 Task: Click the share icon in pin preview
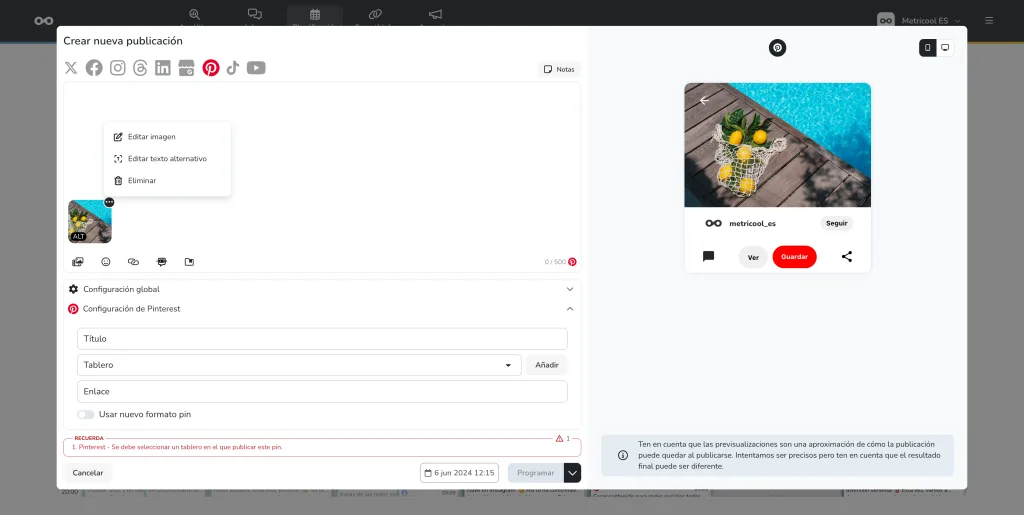click(x=847, y=257)
